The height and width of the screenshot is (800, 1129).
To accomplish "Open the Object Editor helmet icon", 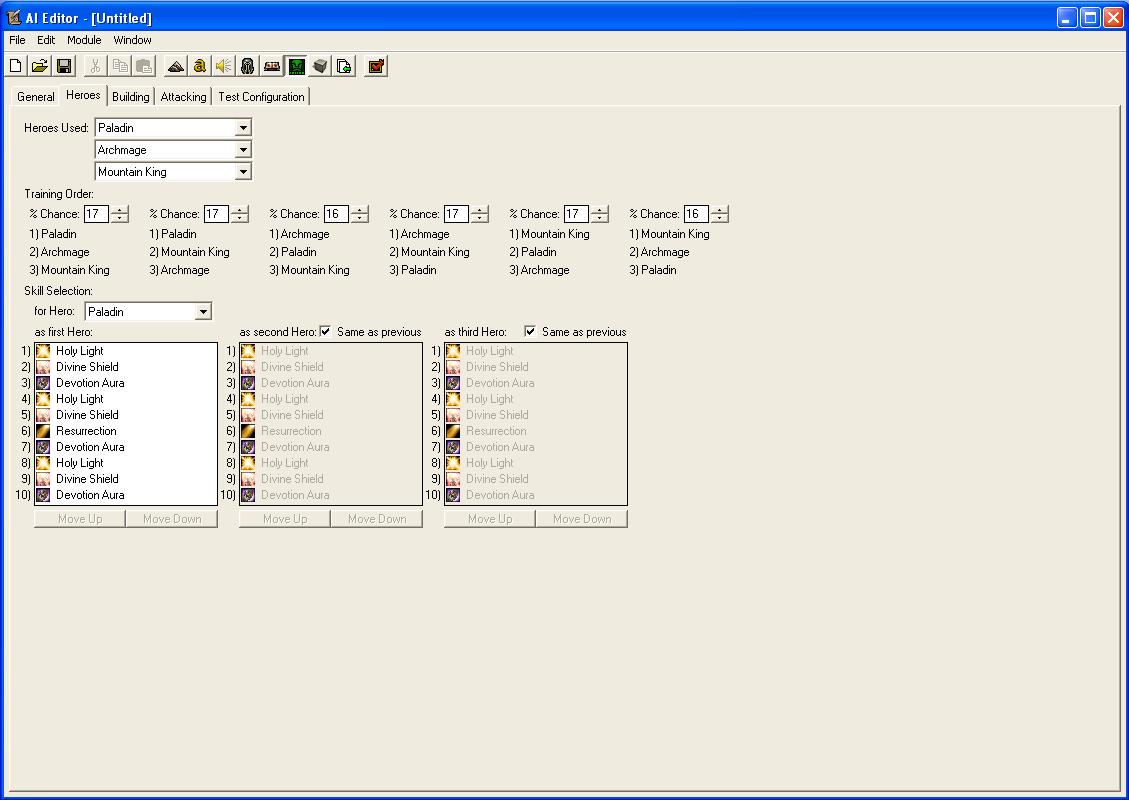I will click(248, 66).
